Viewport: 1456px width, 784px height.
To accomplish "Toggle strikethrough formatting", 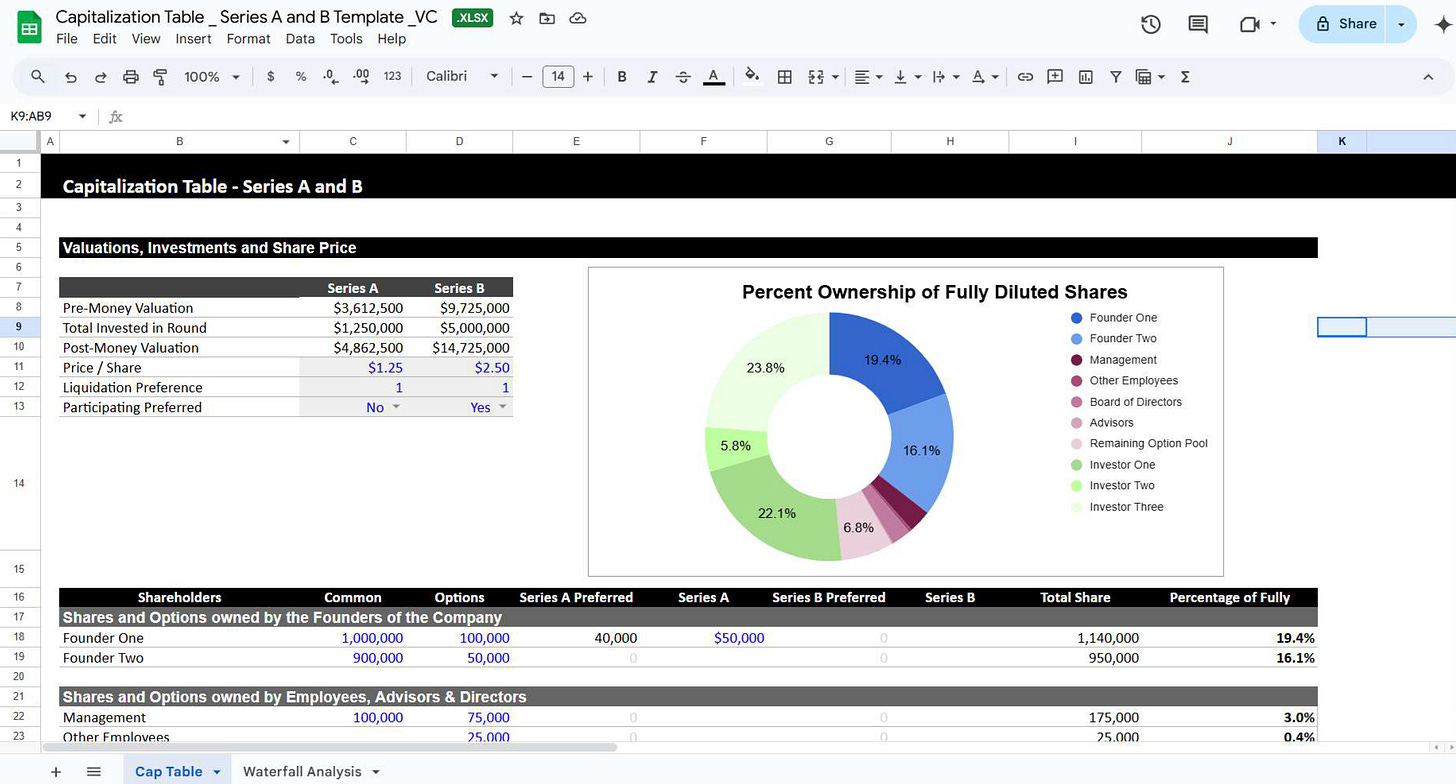I will 682,76.
